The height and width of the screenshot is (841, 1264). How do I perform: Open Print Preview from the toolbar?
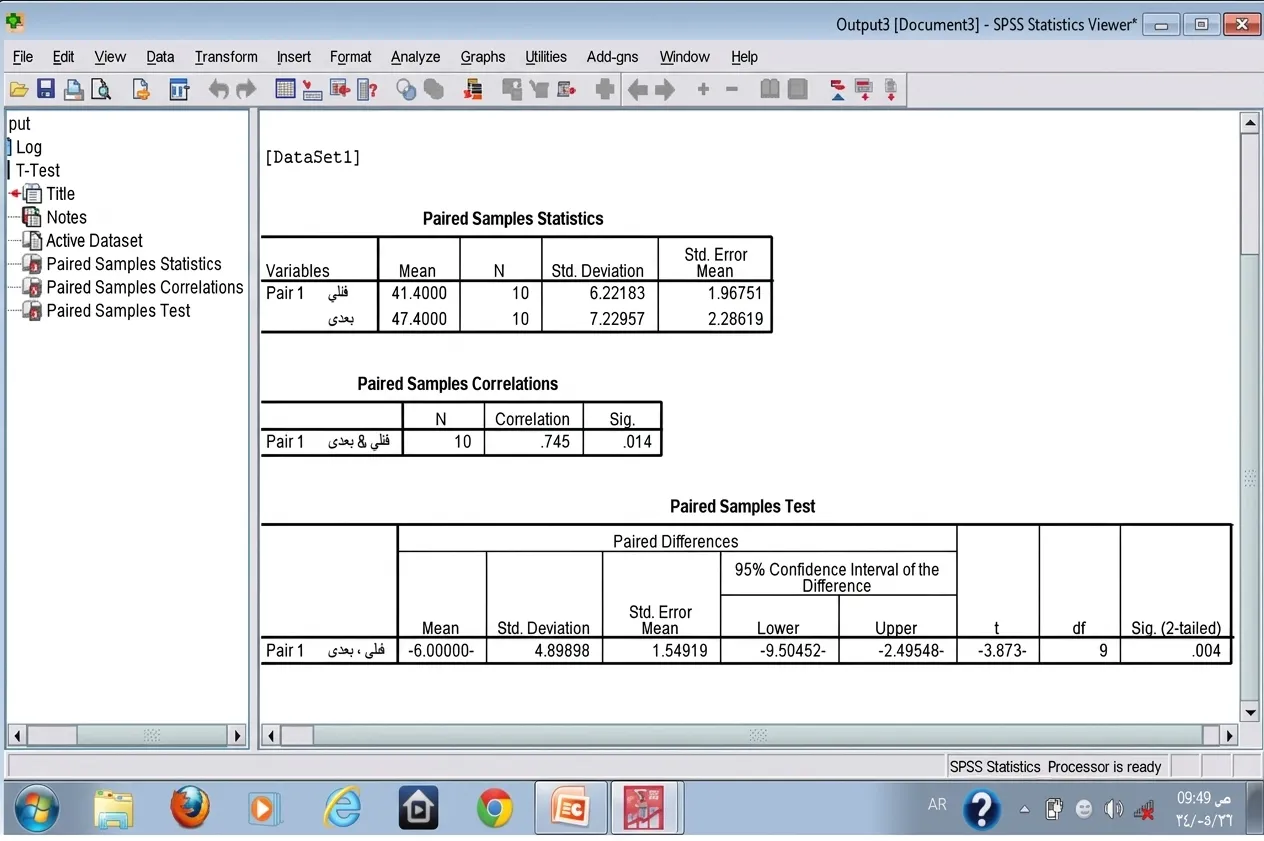click(x=101, y=90)
